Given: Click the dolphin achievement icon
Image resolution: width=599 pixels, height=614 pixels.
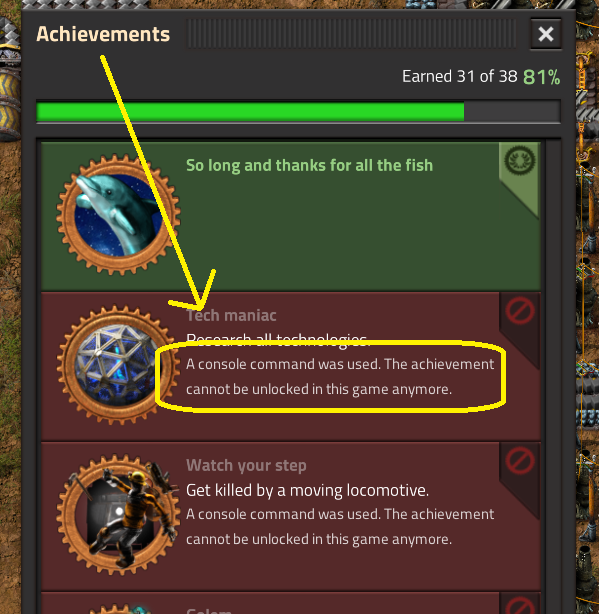Looking at the screenshot, I should (x=118, y=215).
